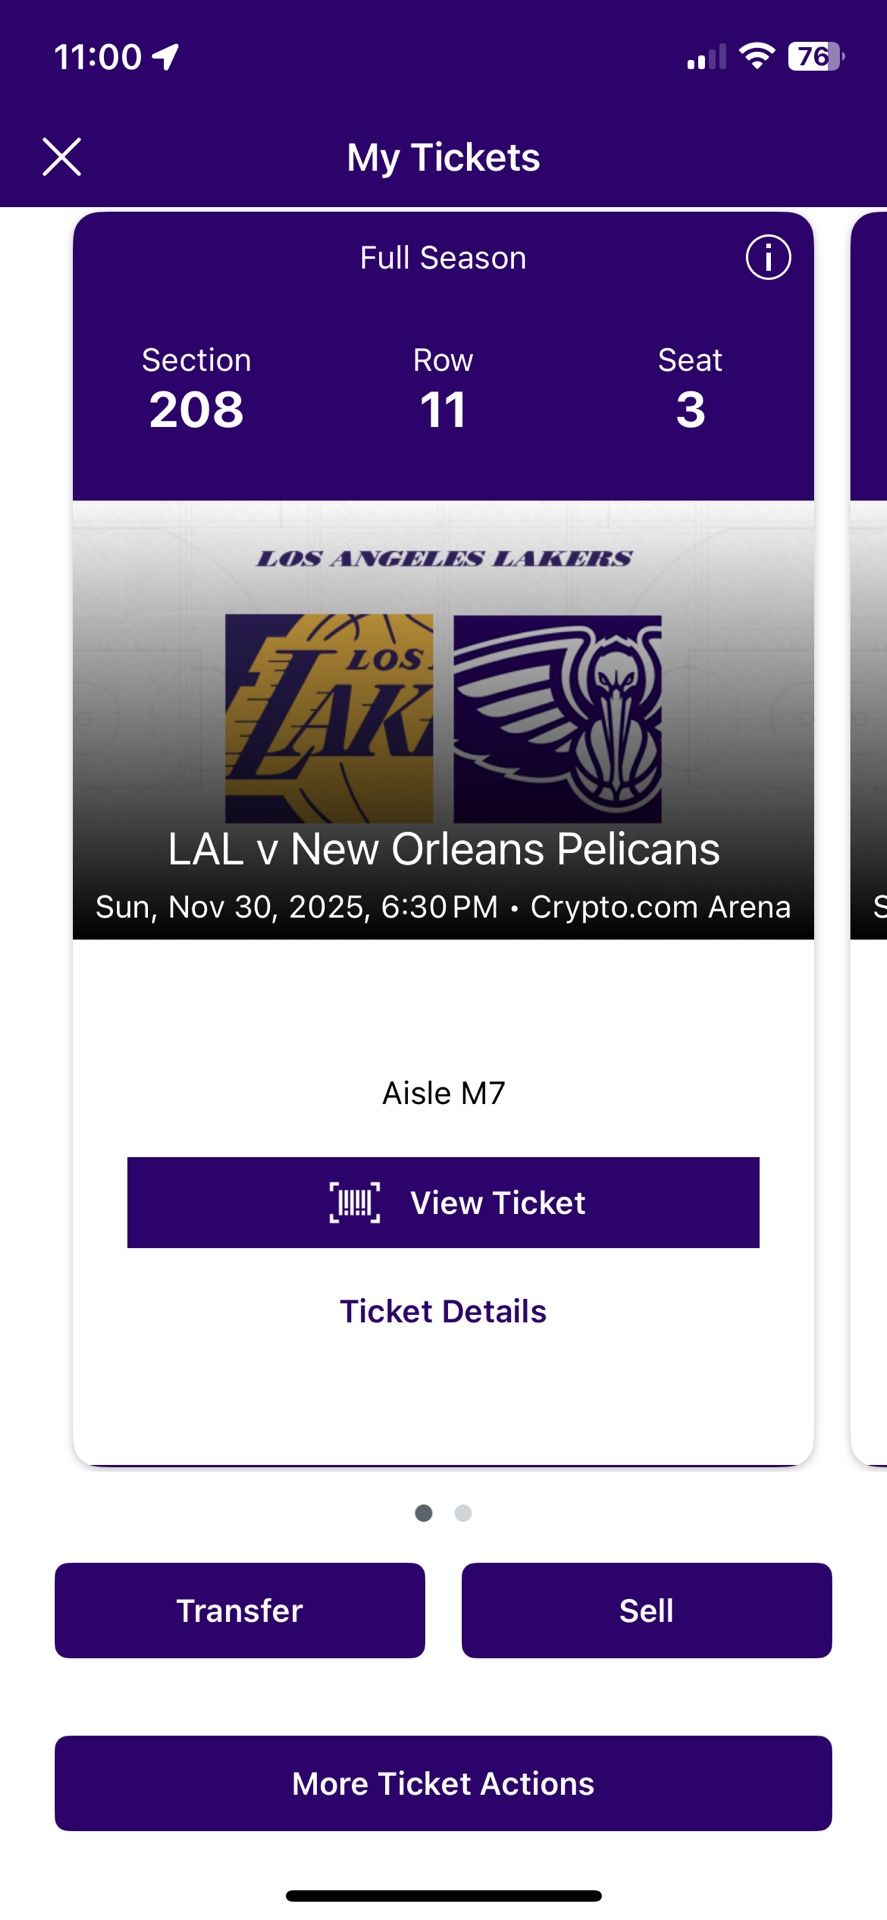Go to second ticket page dot
This screenshot has height=1920, width=887.
click(x=463, y=1513)
